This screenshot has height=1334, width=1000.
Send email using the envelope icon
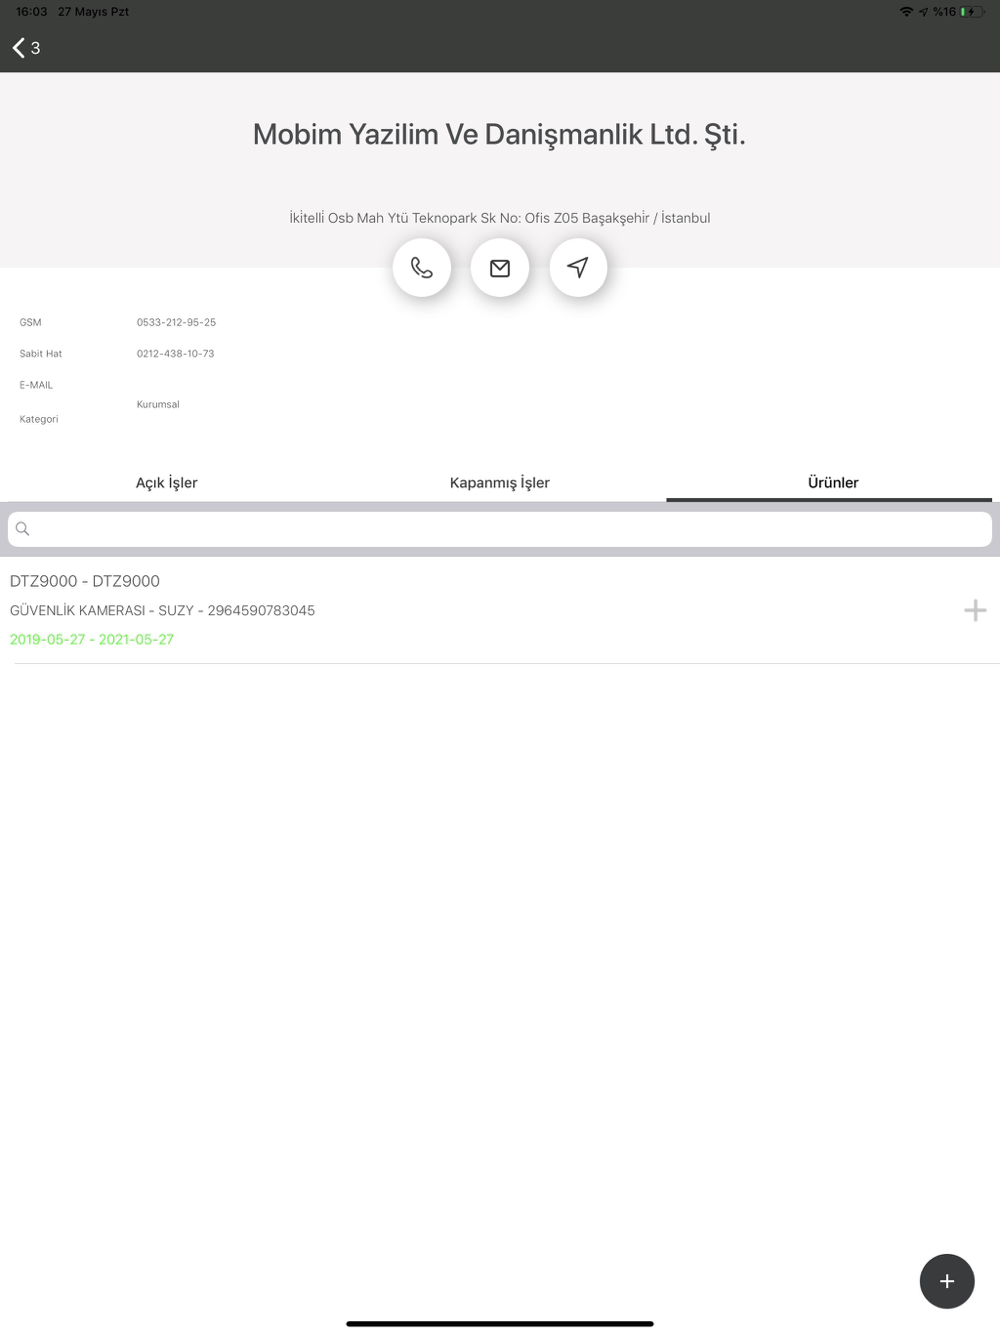[x=500, y=268]
